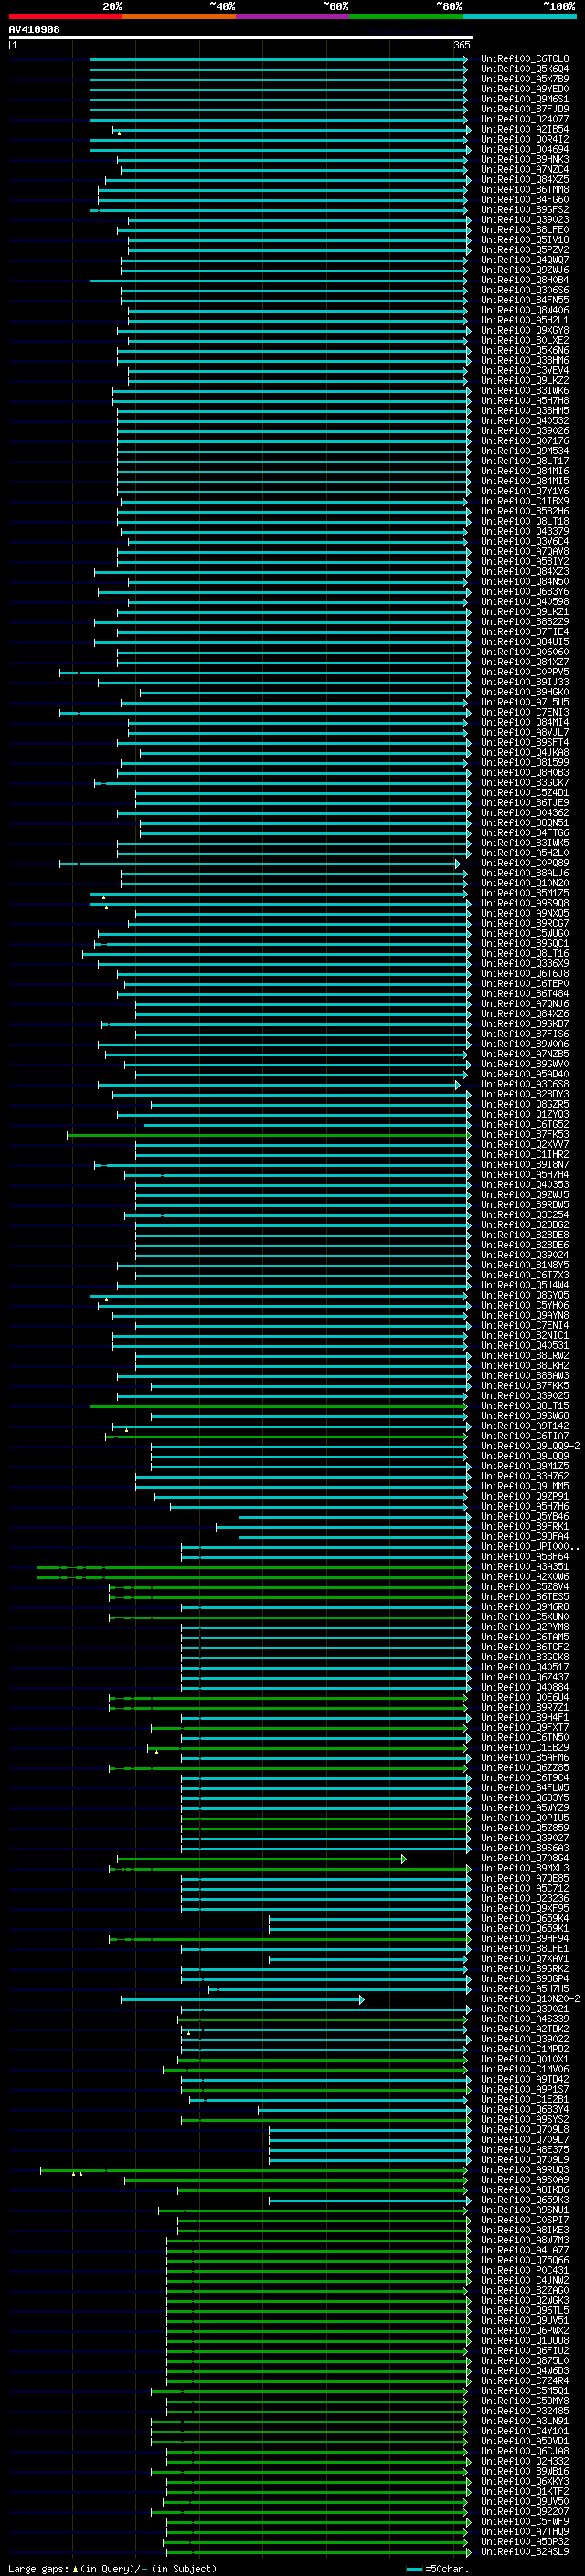Click label UniRef100_Q9ZWJ6
This screenshot has width=585, height=2576.
(x=525, y=270)
